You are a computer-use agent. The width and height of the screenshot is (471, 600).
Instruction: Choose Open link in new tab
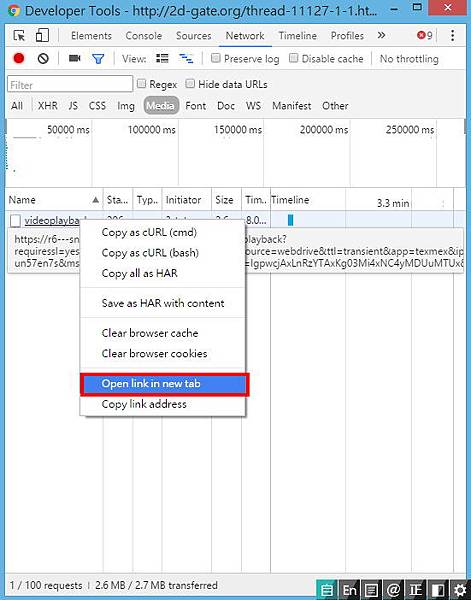tap(165, 384)
